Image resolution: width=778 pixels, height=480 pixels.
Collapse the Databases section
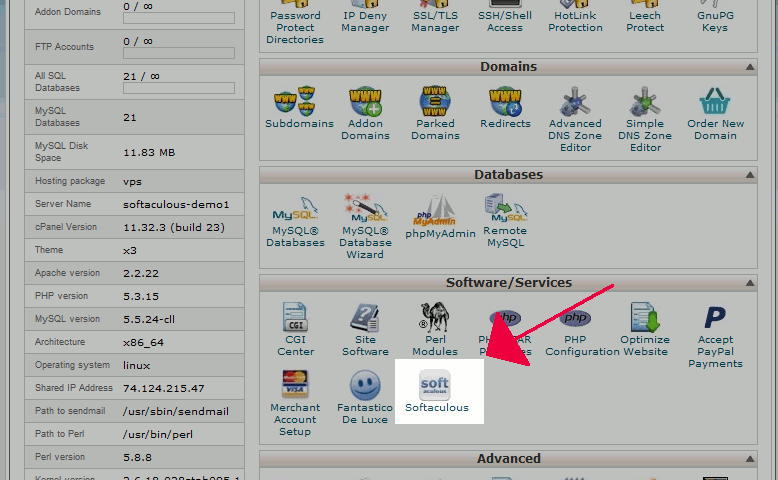pos(750,175)
